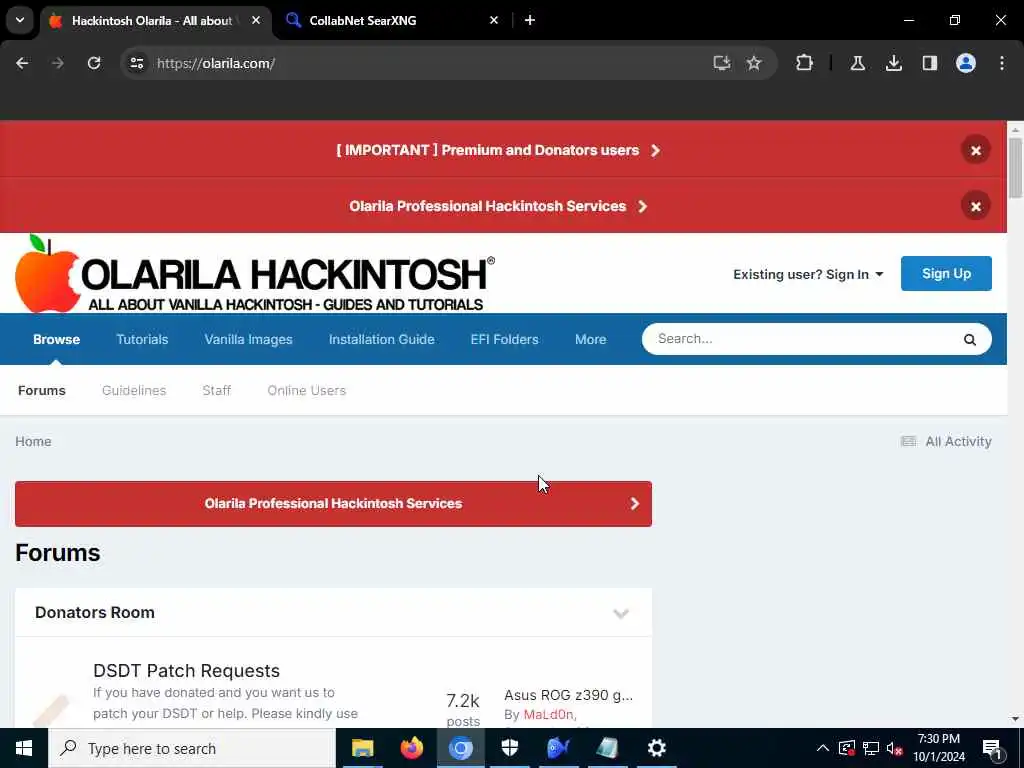The width and height of the screenshot is (1024, 768).
Task: Open Windows Security shield in taskbar
Action: [x=509, y=748]
